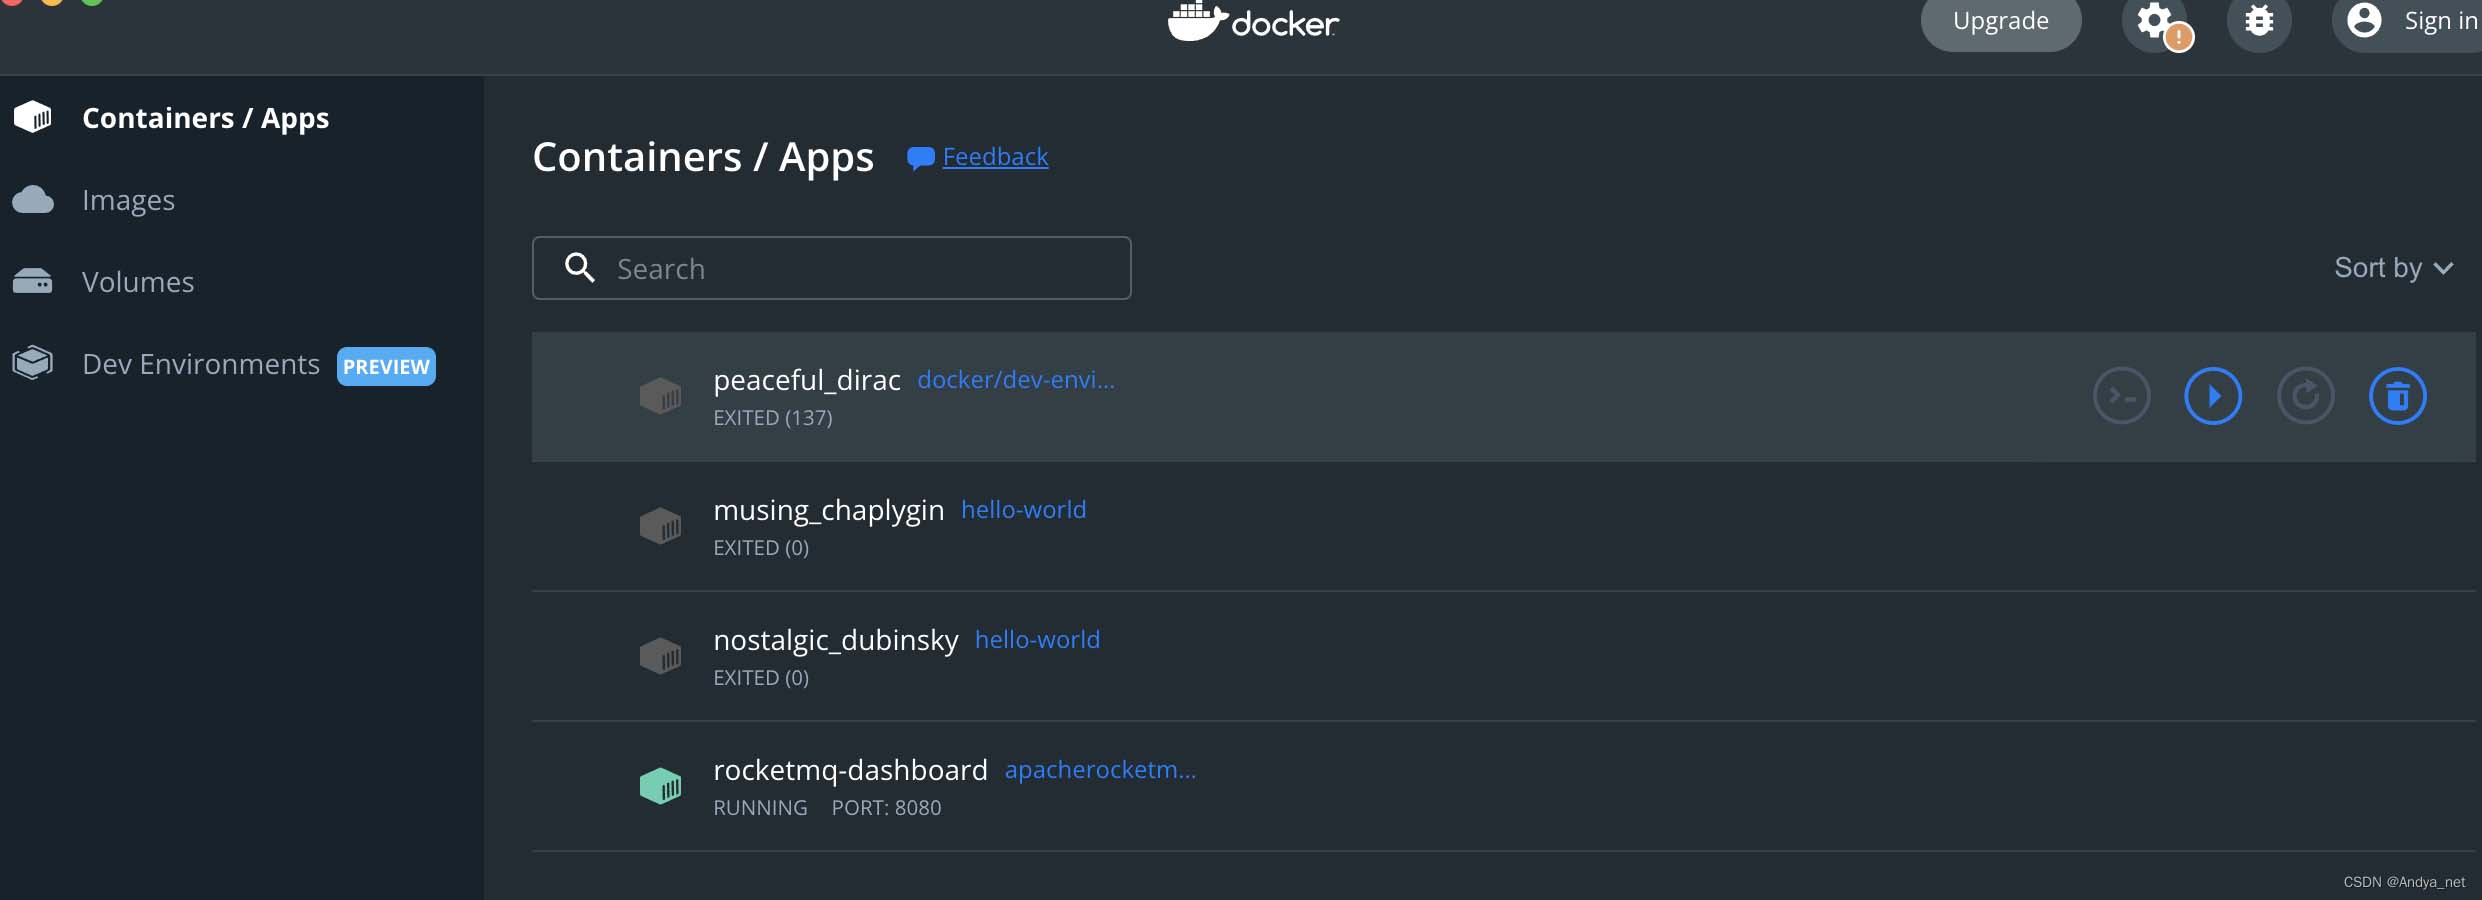2482x900 pixels.
Task: Delete the peaceful_dirac container
Action: (2397, 396)
